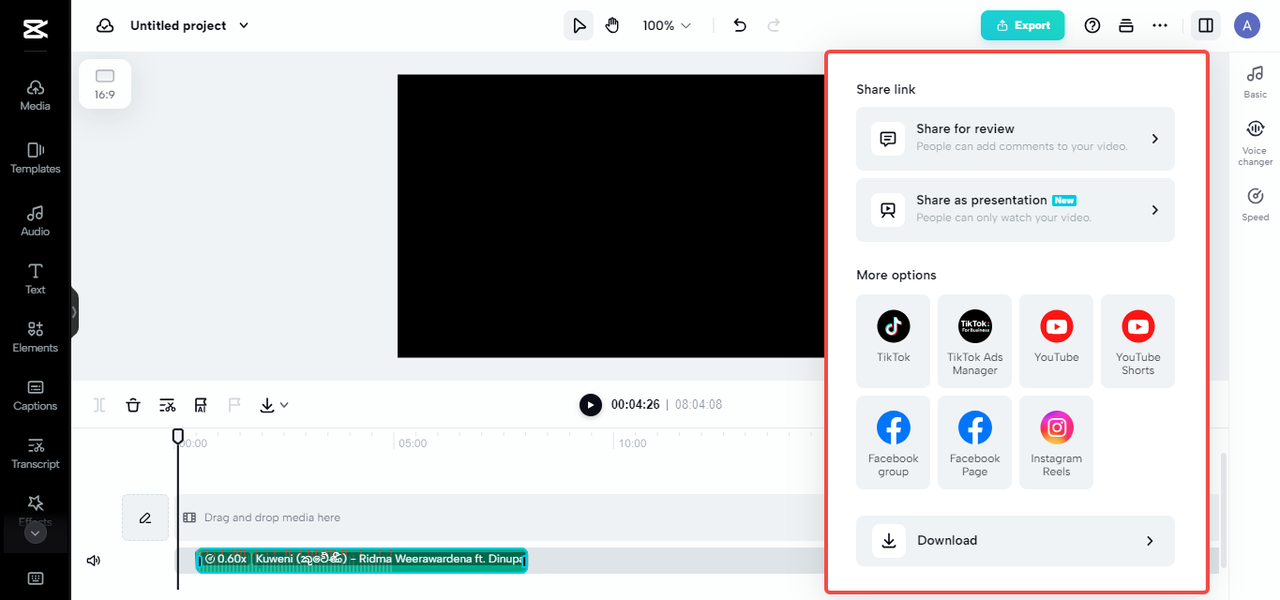This screenshot has height=600, width=1280.
Task: Delete the selected clip
Action: click(x=133, y=405)
